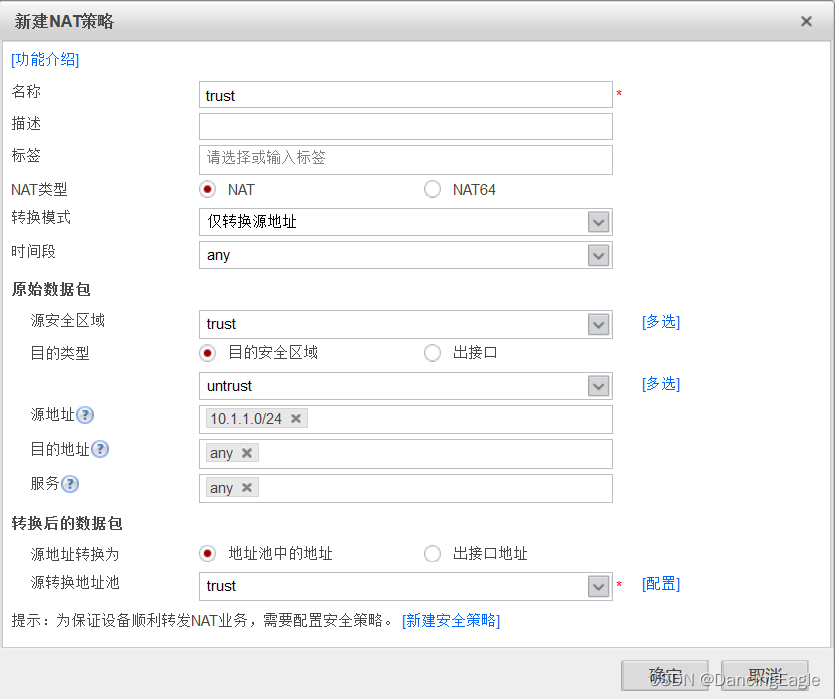Image resolution: width=835 pixels, height=699 pixels.
Task: Click the 取消 button
Action: 765,676
